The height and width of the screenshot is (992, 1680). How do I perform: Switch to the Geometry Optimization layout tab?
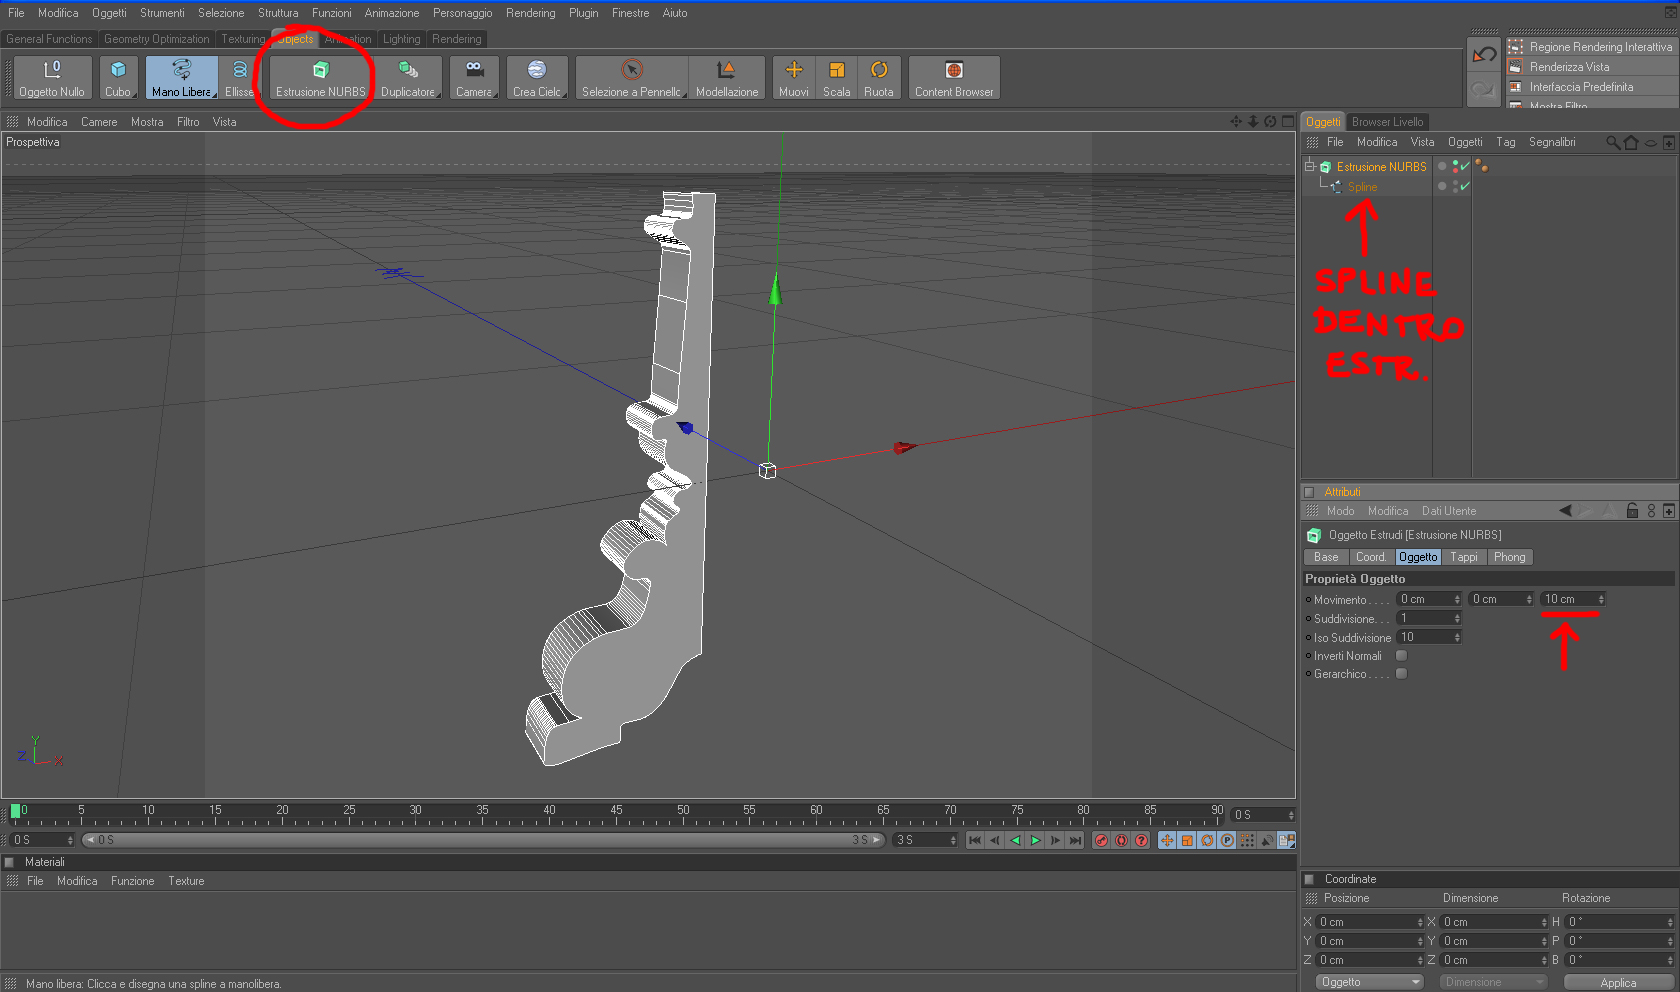click(157, 39)
